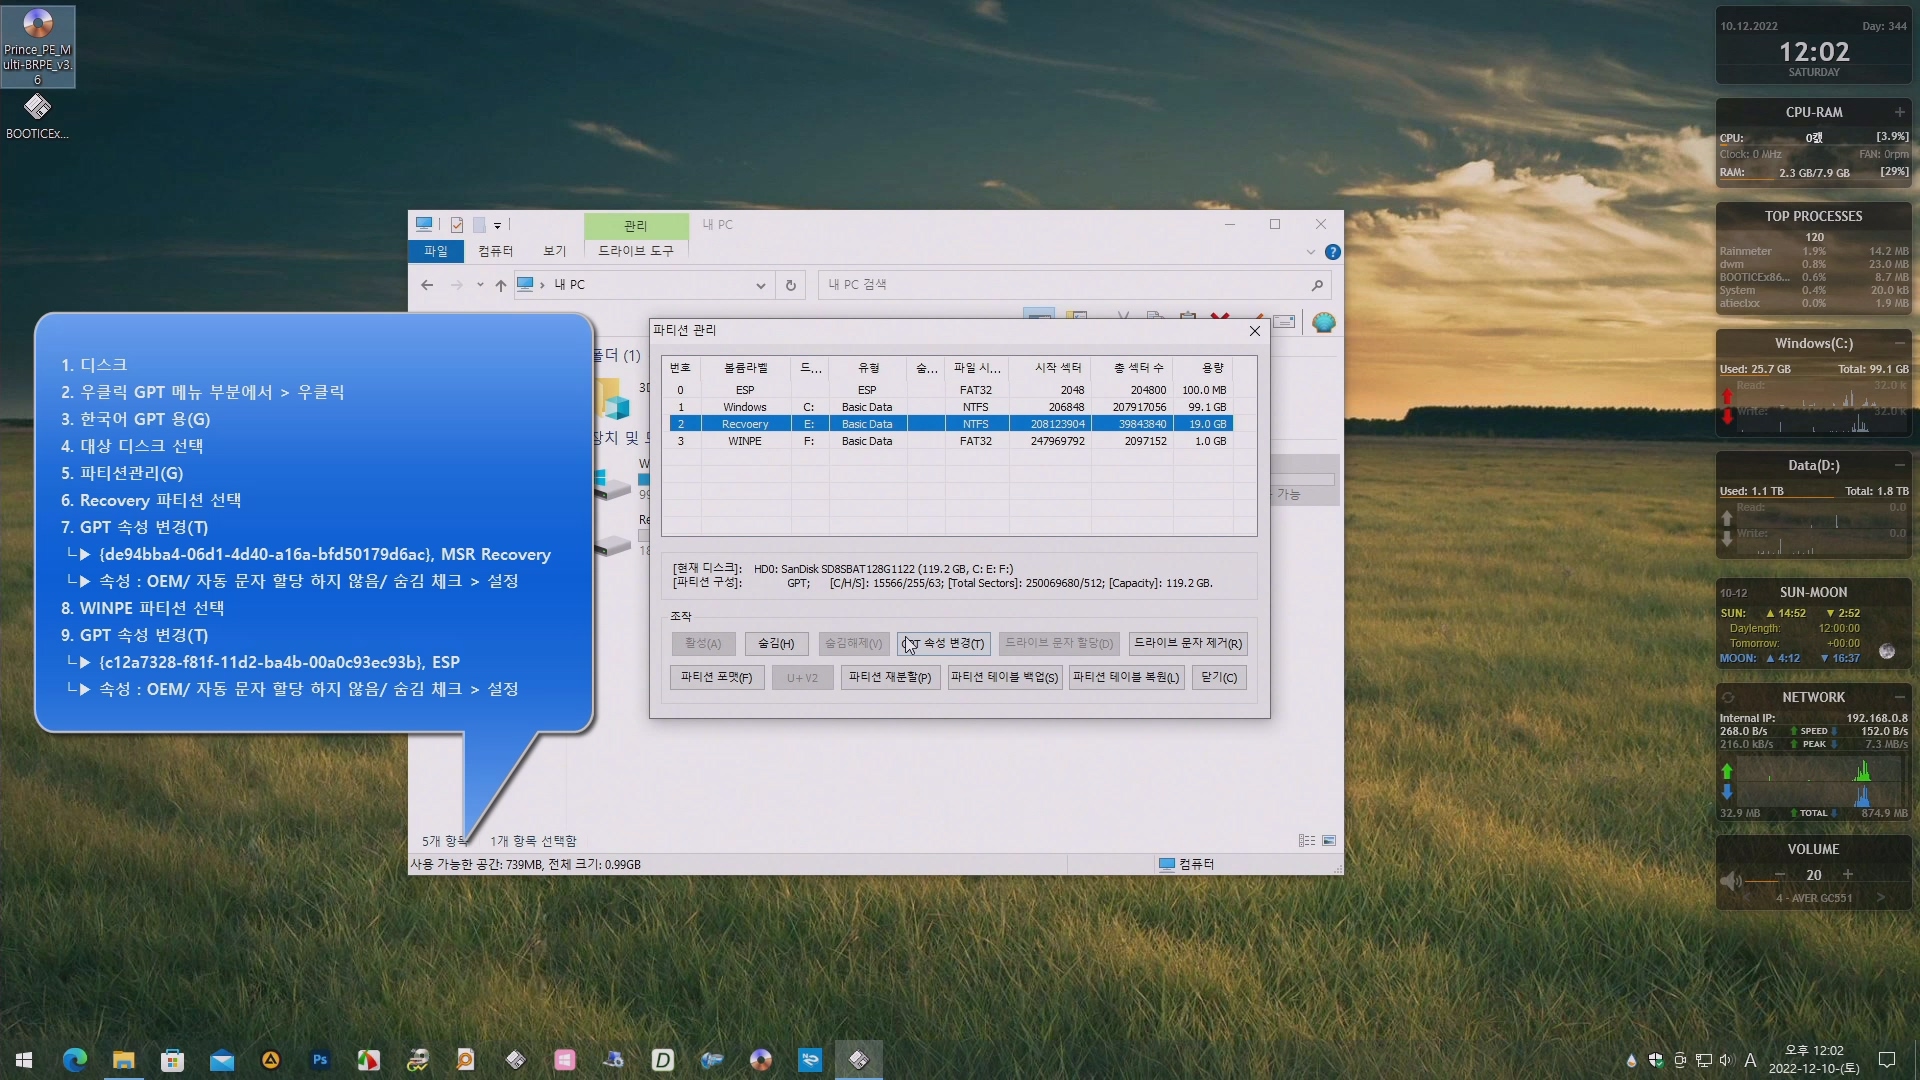Switch to the active BOOTICE taskbar button
Viewport: 1920px width, 1080px height.
click(x=859, y=1060)
